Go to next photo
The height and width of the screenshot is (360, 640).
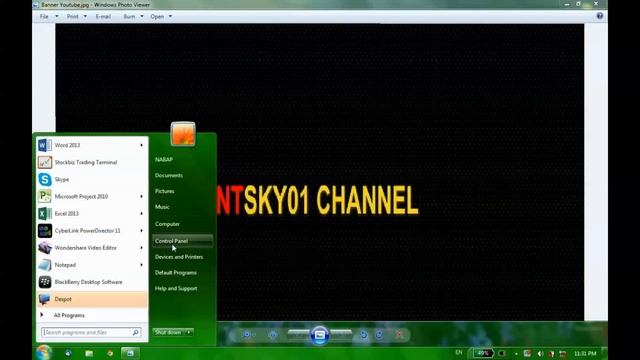(341, 334)
